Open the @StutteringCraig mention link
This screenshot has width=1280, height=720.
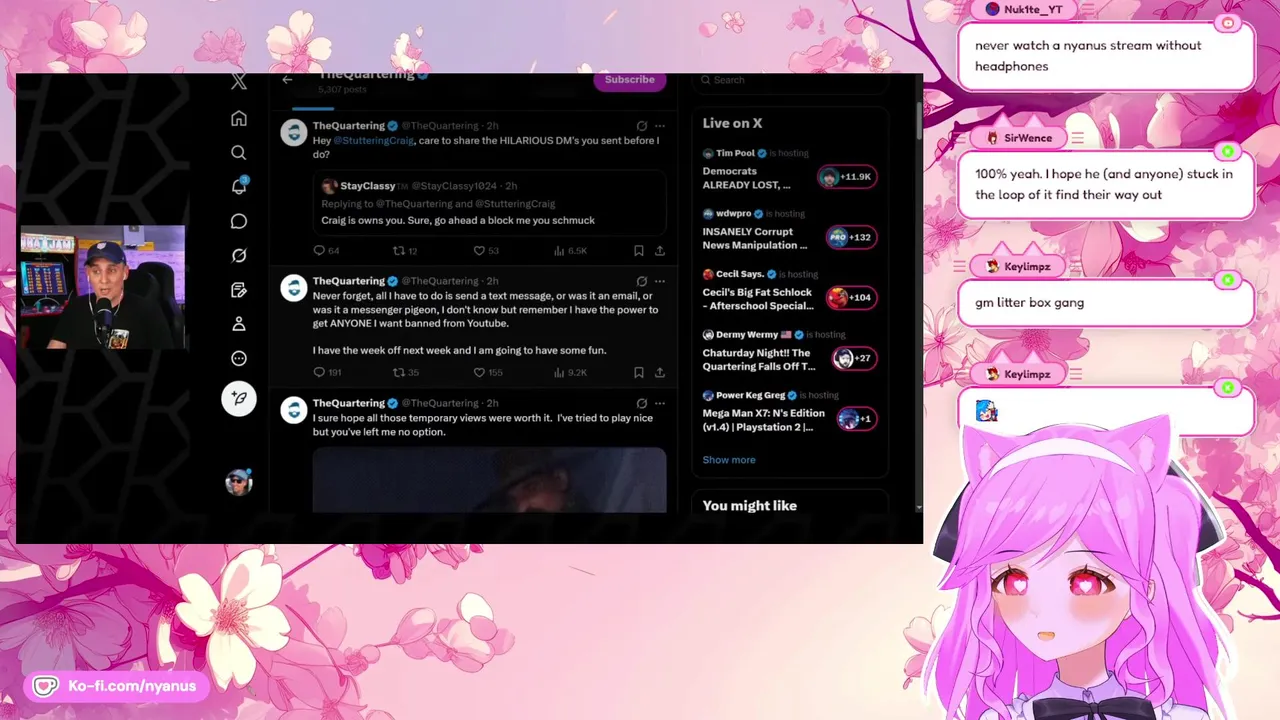click(x=374, y=141)
